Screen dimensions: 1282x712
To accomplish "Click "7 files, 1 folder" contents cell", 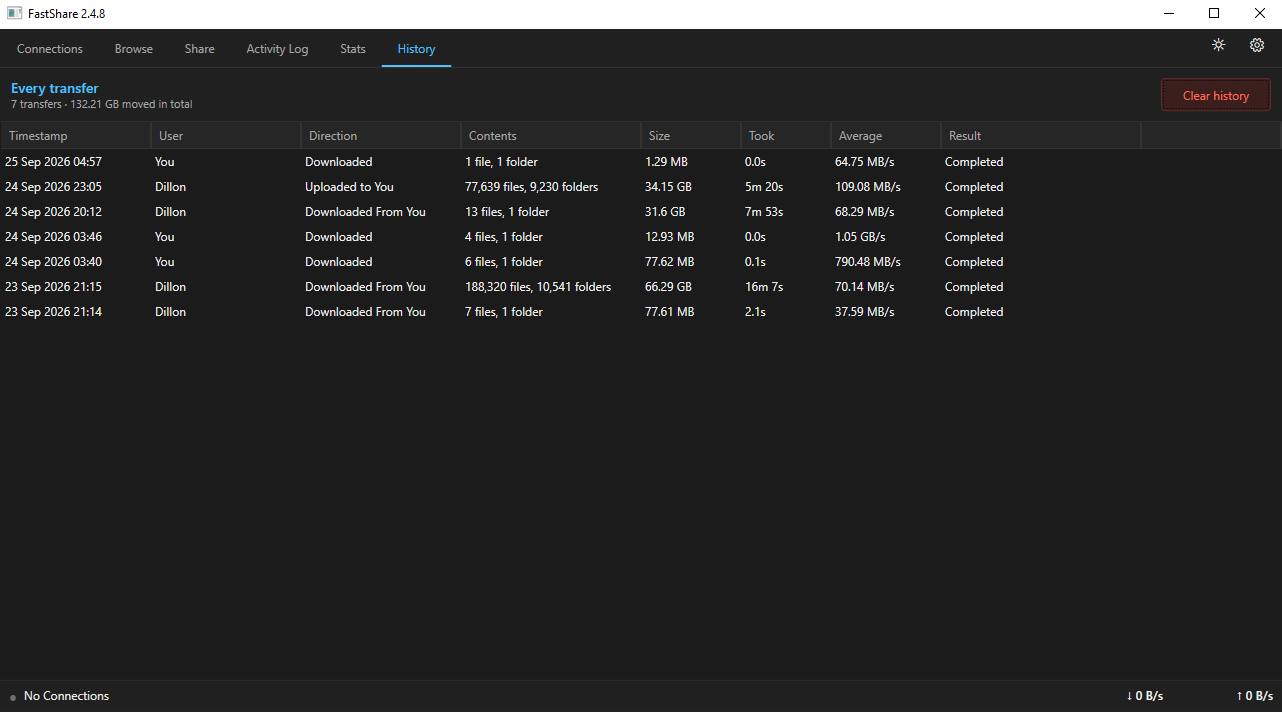I will point(504,312).
